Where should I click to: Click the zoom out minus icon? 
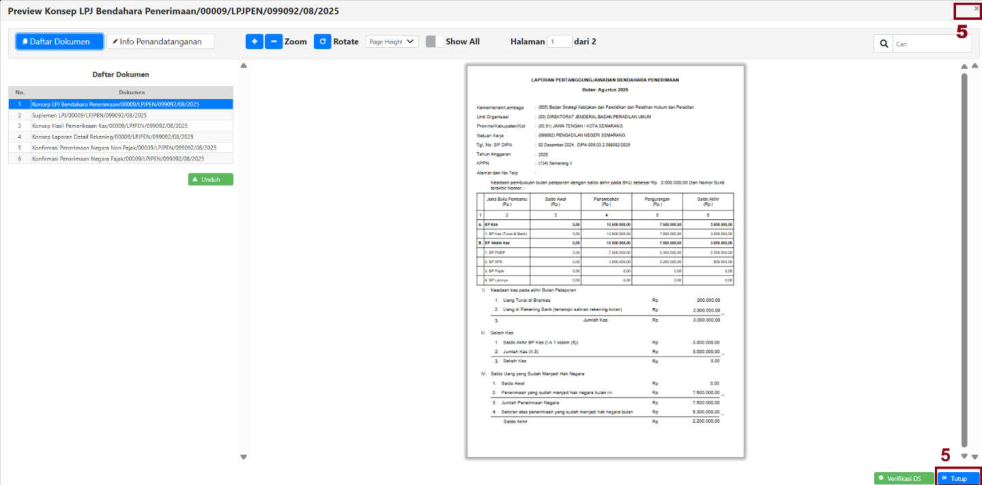coord(273,42)
